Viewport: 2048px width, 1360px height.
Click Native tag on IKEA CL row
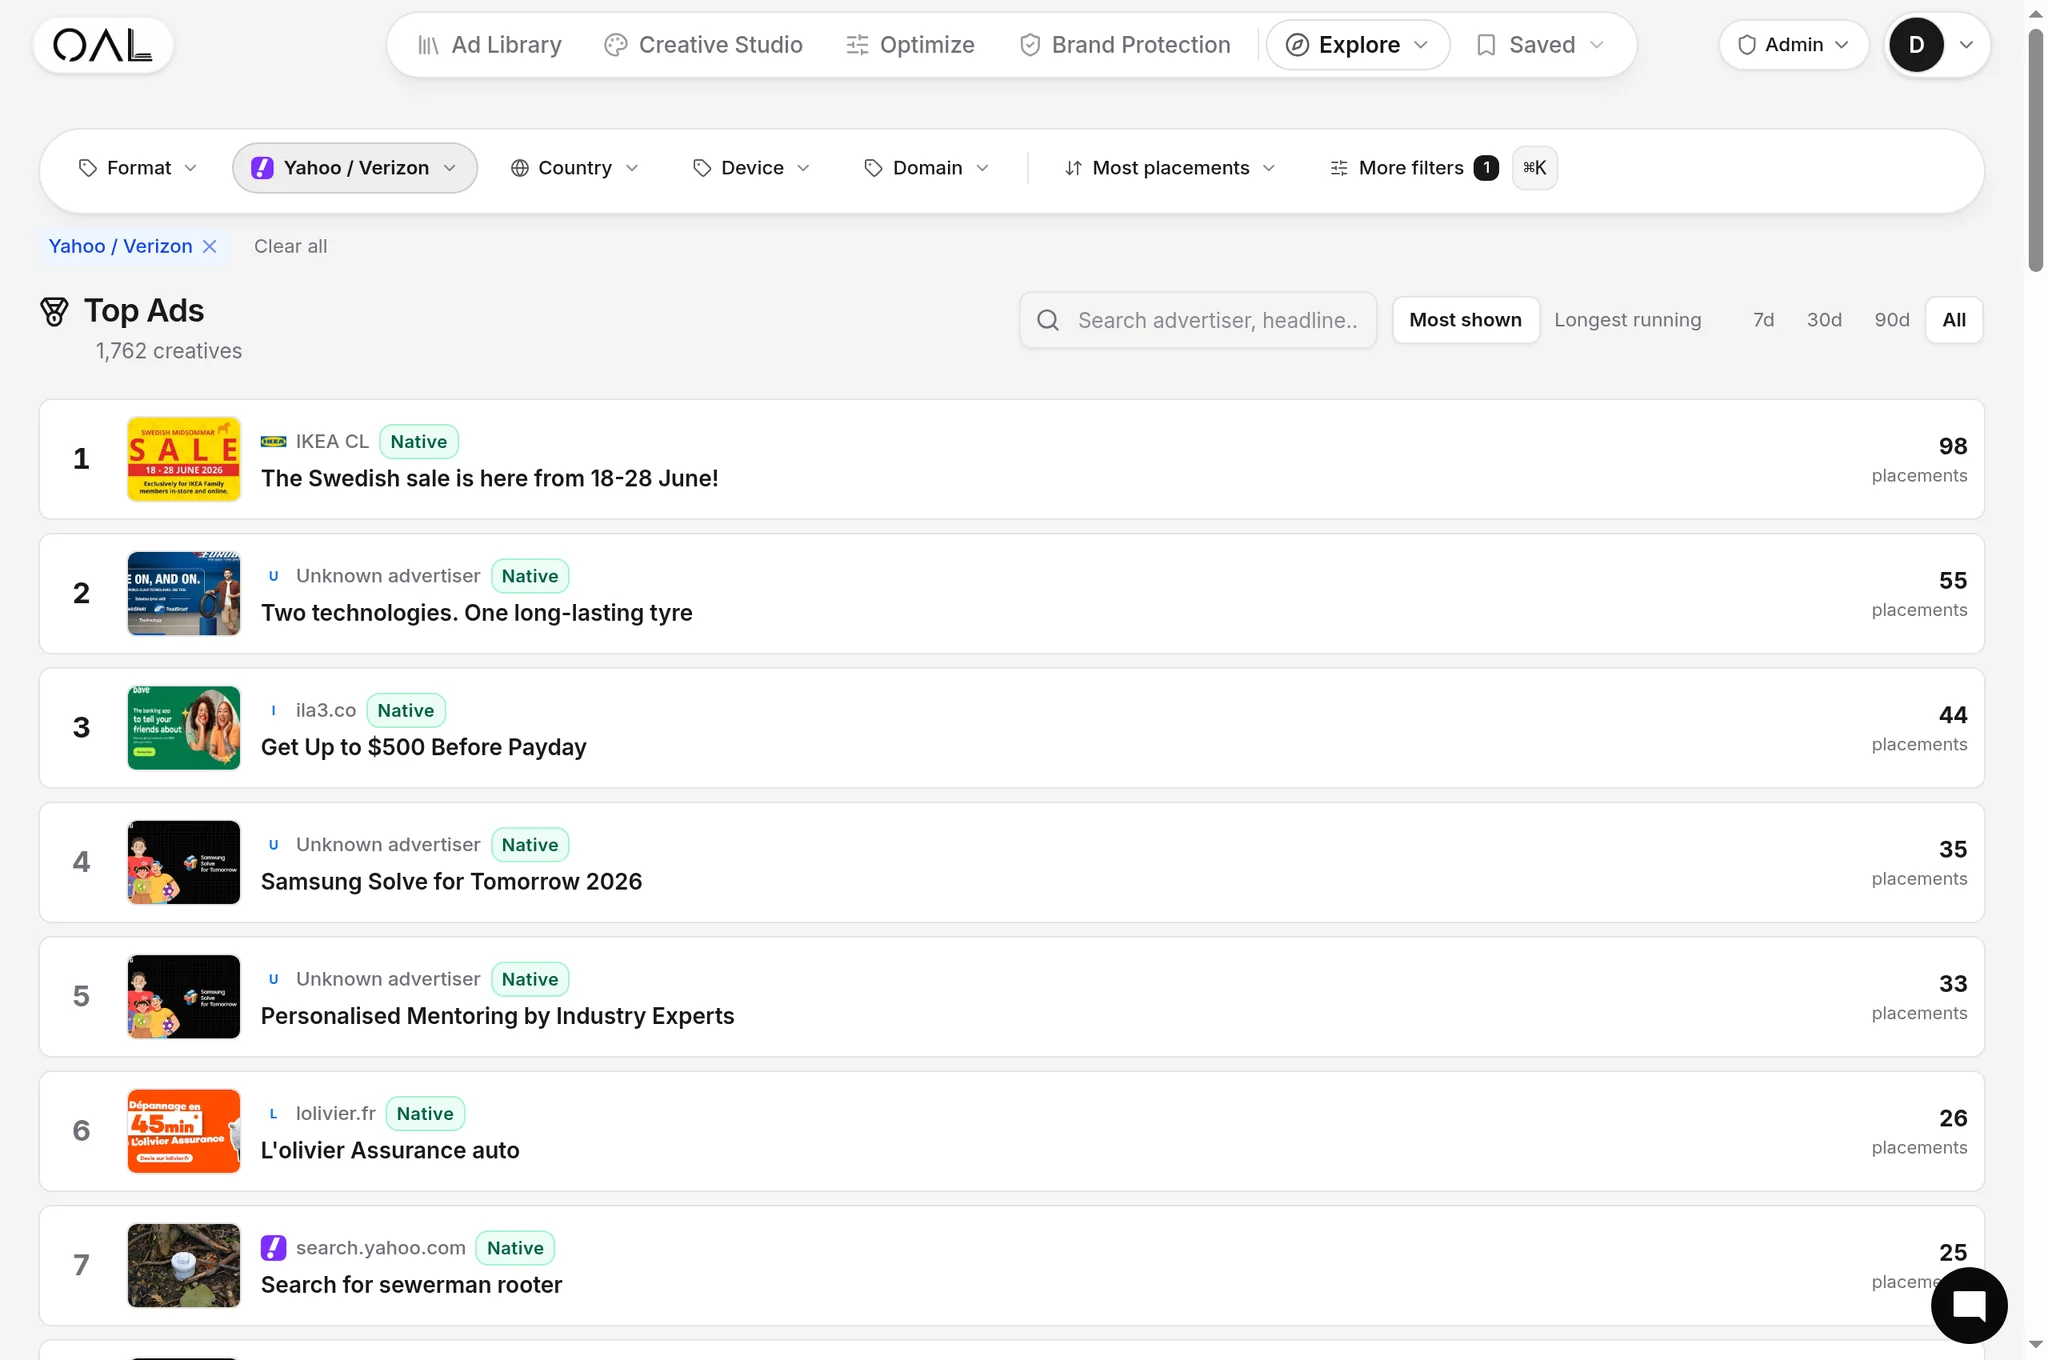pos(418,442)
